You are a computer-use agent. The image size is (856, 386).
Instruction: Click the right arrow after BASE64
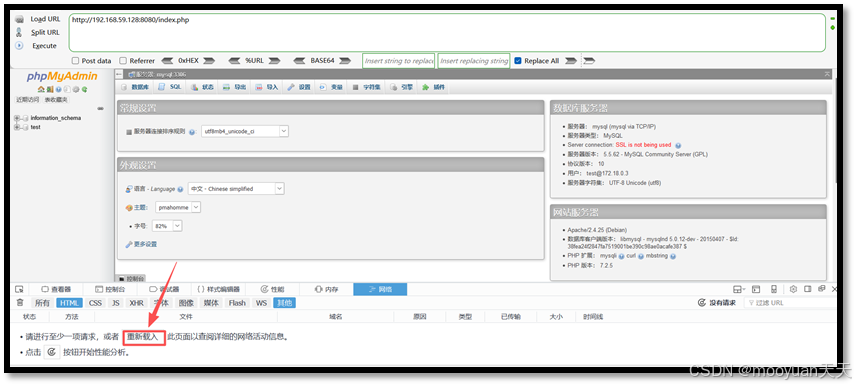344,61
